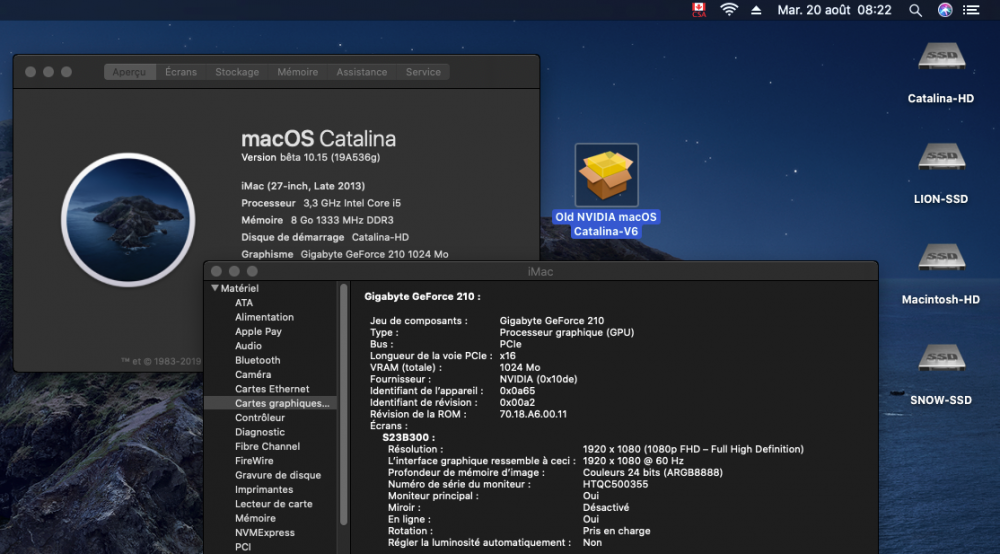
Task: Select Apple Pay in the sidebar
Action: [x=258, y=332]
